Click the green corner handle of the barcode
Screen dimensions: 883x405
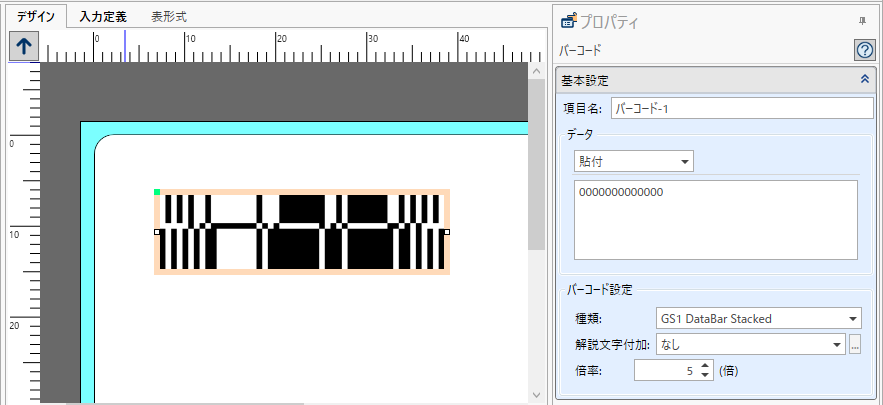(157, 192)
